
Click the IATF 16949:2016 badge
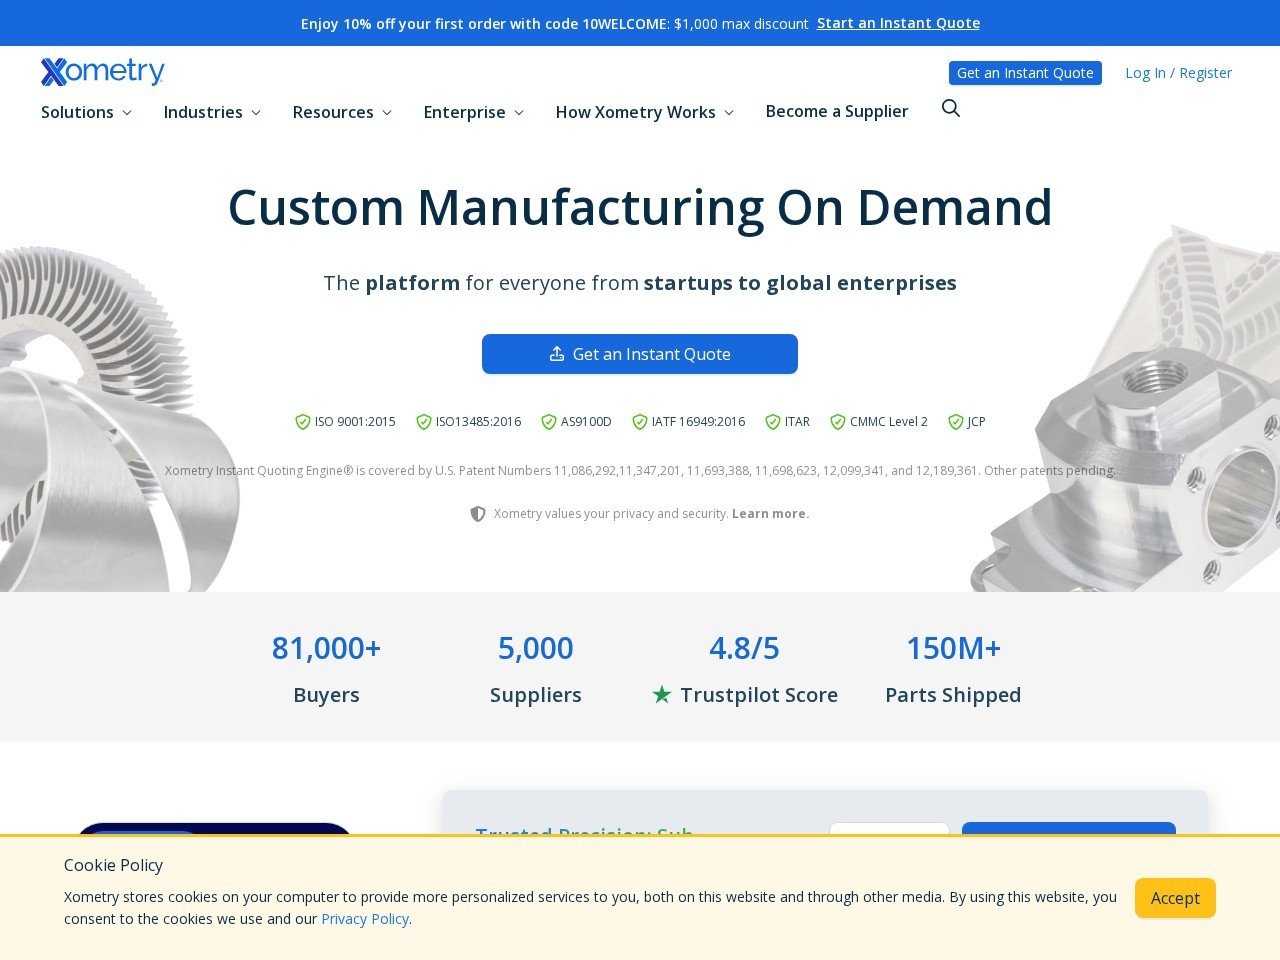(690, 421)
